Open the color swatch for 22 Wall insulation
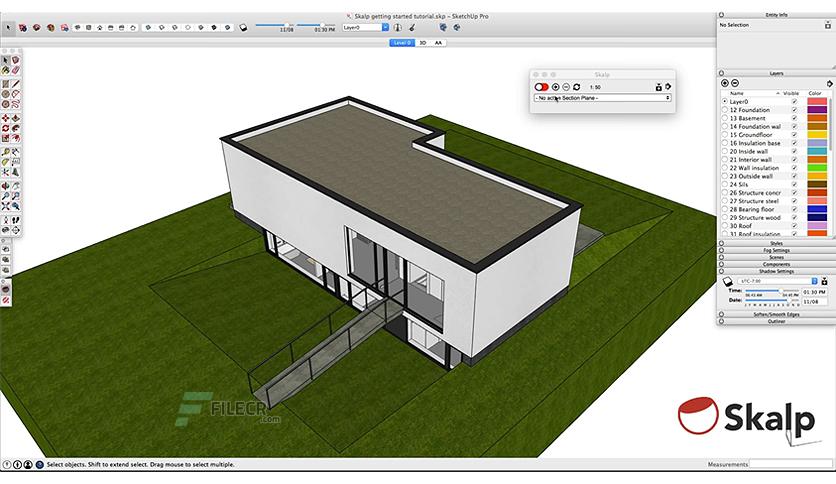 [817, 168]
